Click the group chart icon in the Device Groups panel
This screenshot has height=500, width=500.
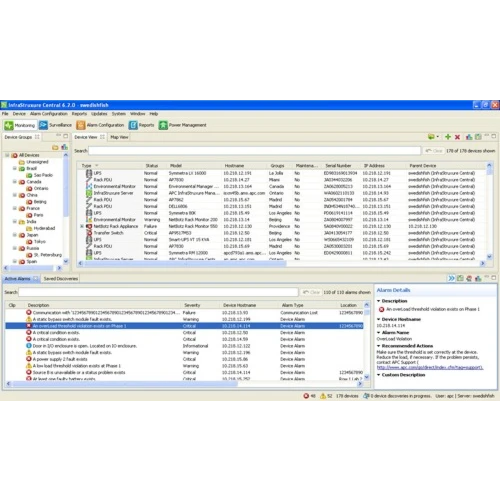coord(64,147)
